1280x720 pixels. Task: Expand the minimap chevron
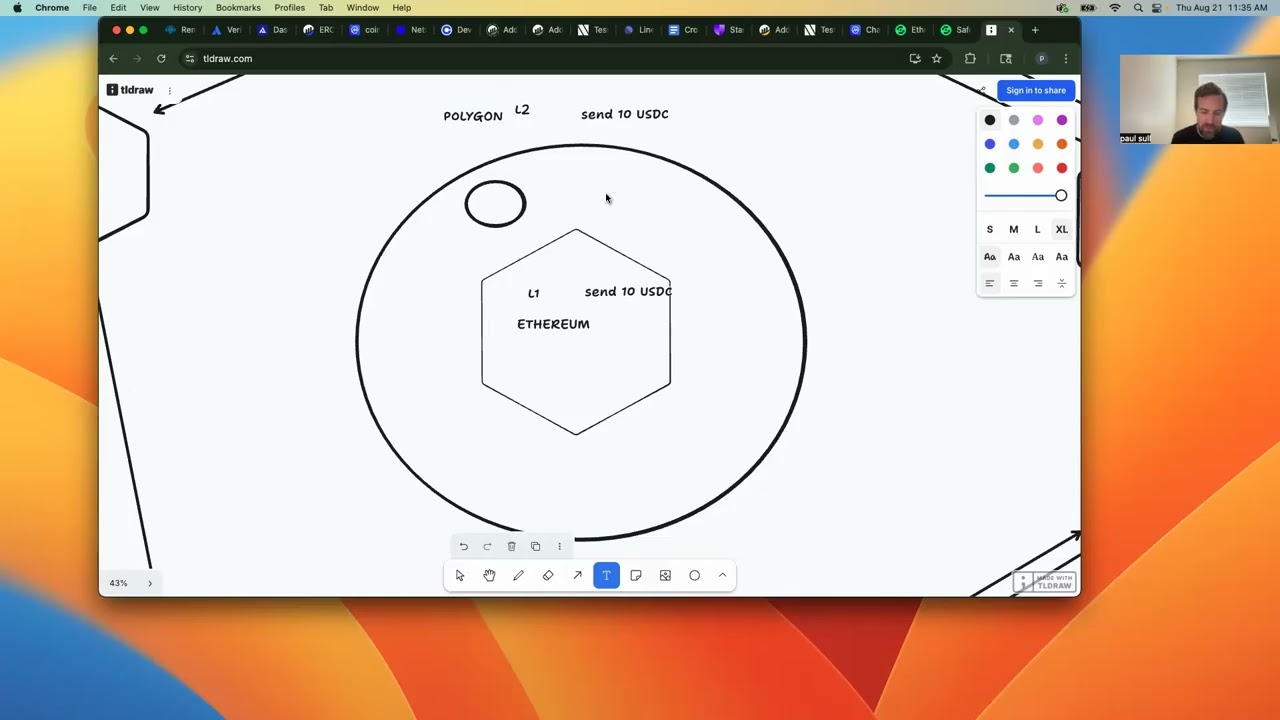tap(150, 583)
